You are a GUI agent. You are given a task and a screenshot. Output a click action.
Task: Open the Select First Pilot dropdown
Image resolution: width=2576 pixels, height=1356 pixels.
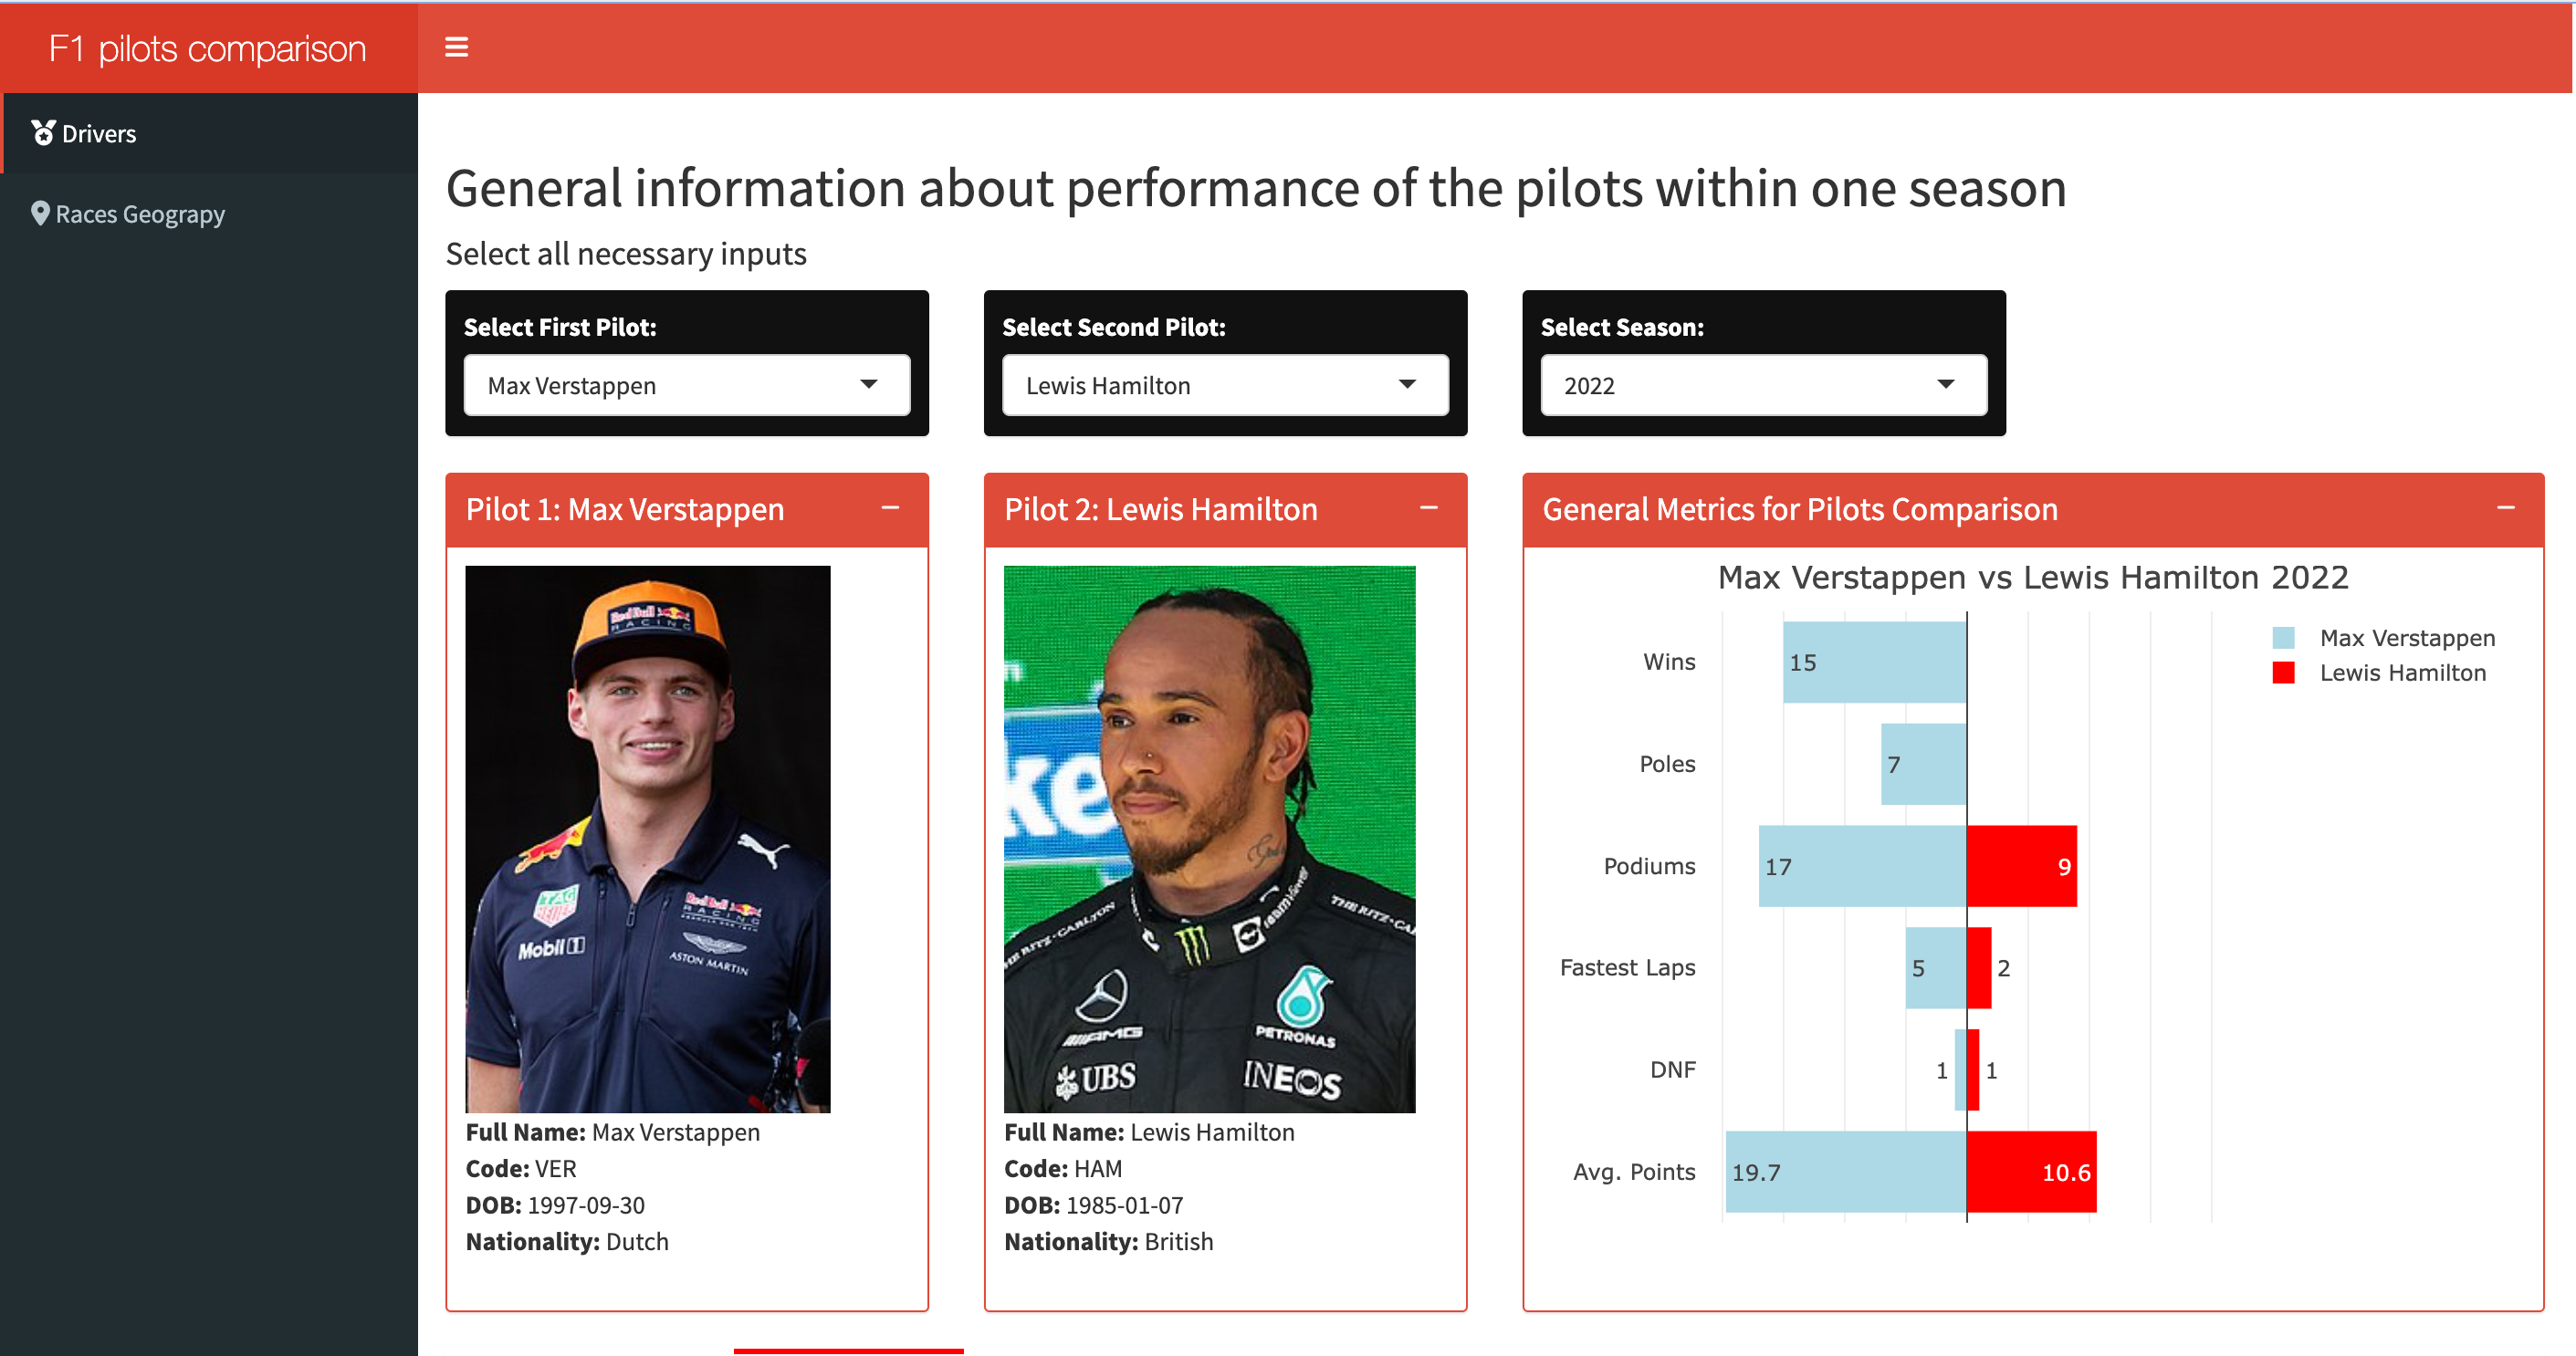686,385
